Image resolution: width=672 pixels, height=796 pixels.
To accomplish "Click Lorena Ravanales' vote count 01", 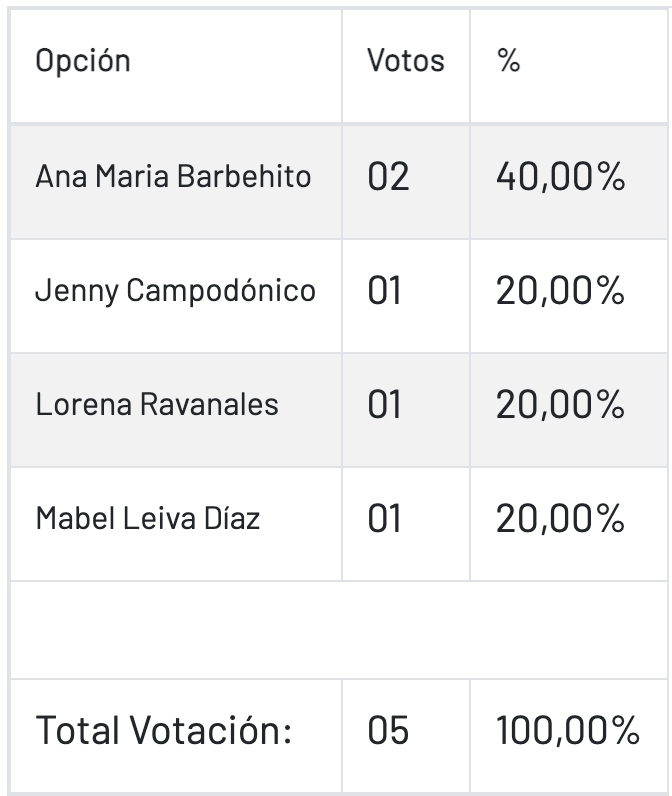I will click(406, 410).
